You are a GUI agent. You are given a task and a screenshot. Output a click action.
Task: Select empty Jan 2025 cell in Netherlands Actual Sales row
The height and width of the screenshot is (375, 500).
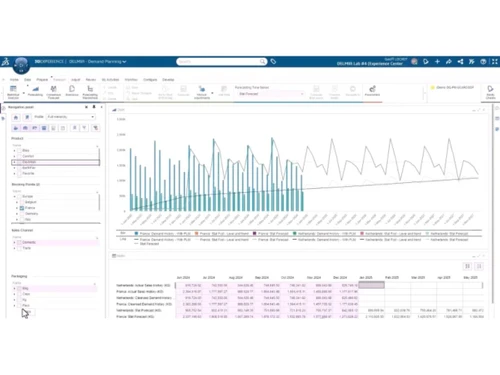(x=371, y=285)
